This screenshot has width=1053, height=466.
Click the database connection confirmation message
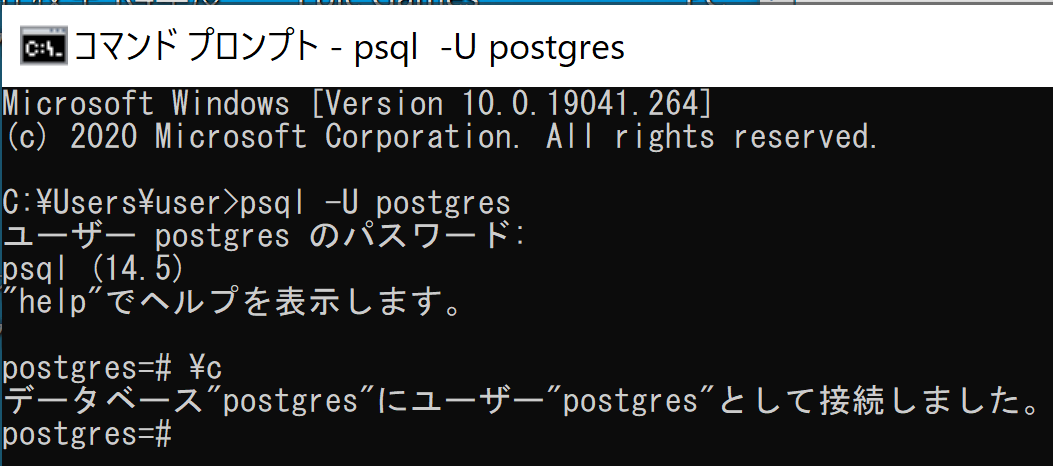click(523, 402)
